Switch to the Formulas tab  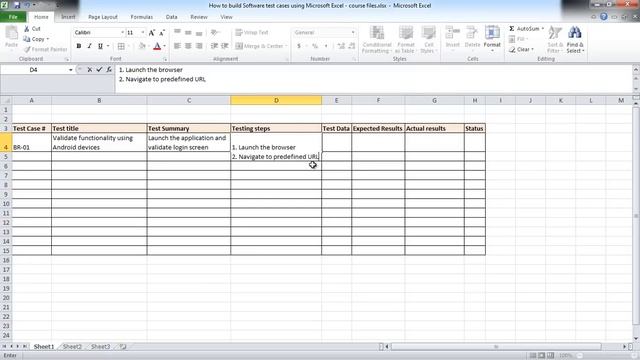click(x=142, y=17)
